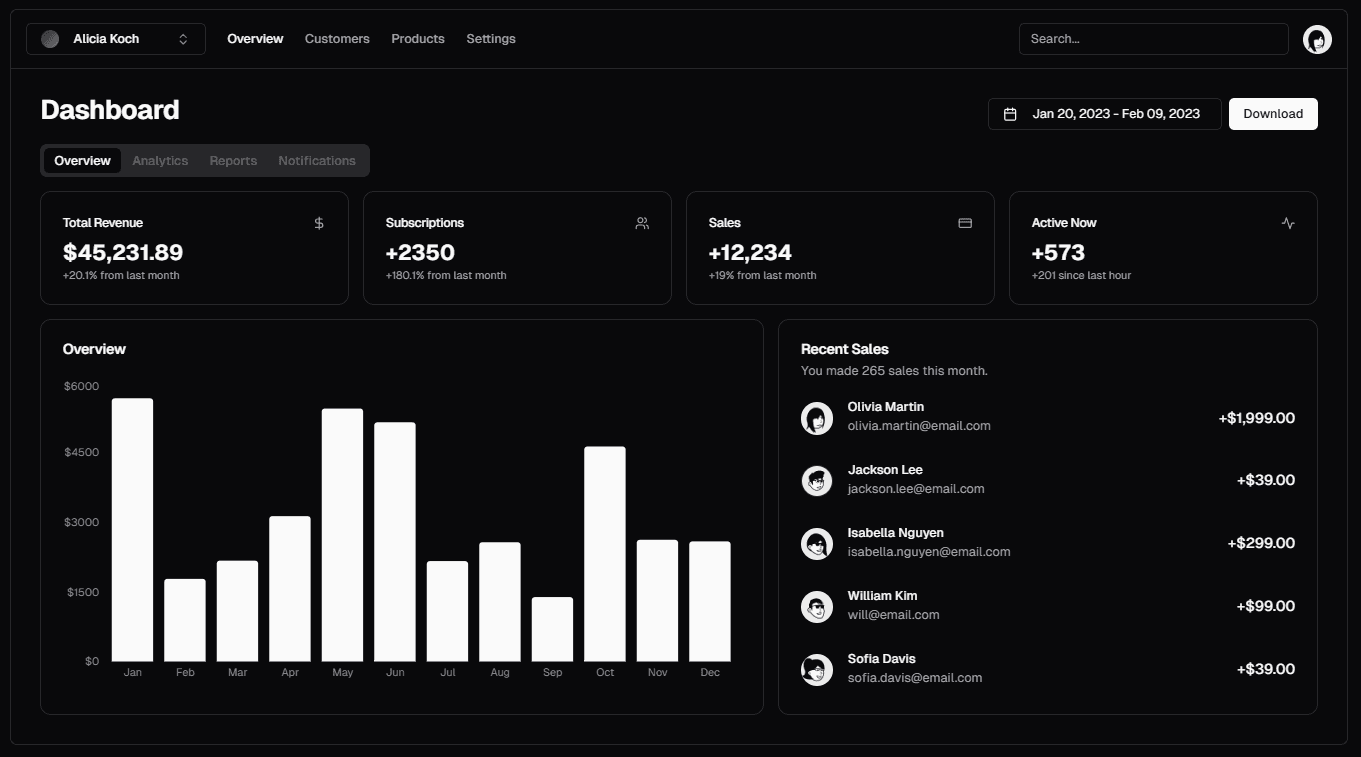Select Sofia Davis's avatar icon
Screen dimensions: 1361x757
coord(817,670)
